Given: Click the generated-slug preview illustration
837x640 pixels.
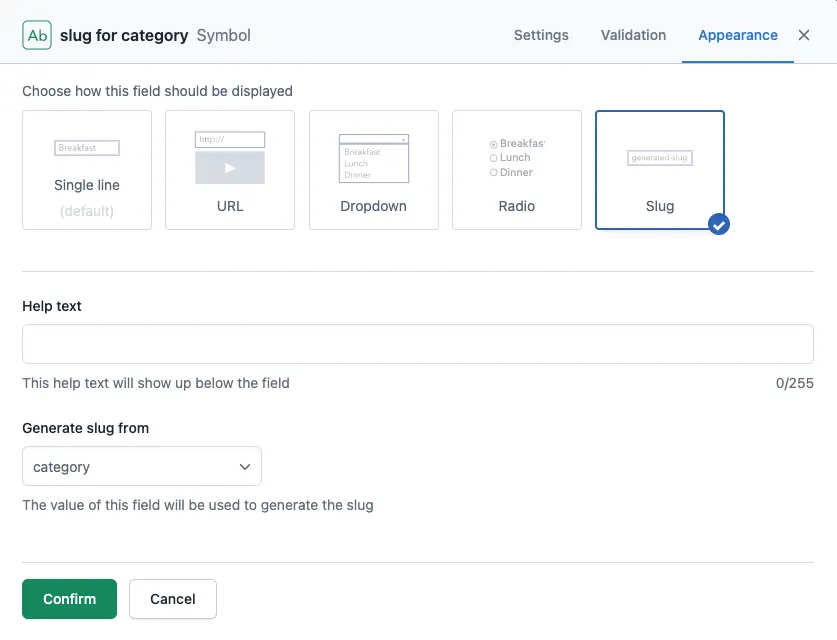Looking at the screenshot, I should click(659, 158).
